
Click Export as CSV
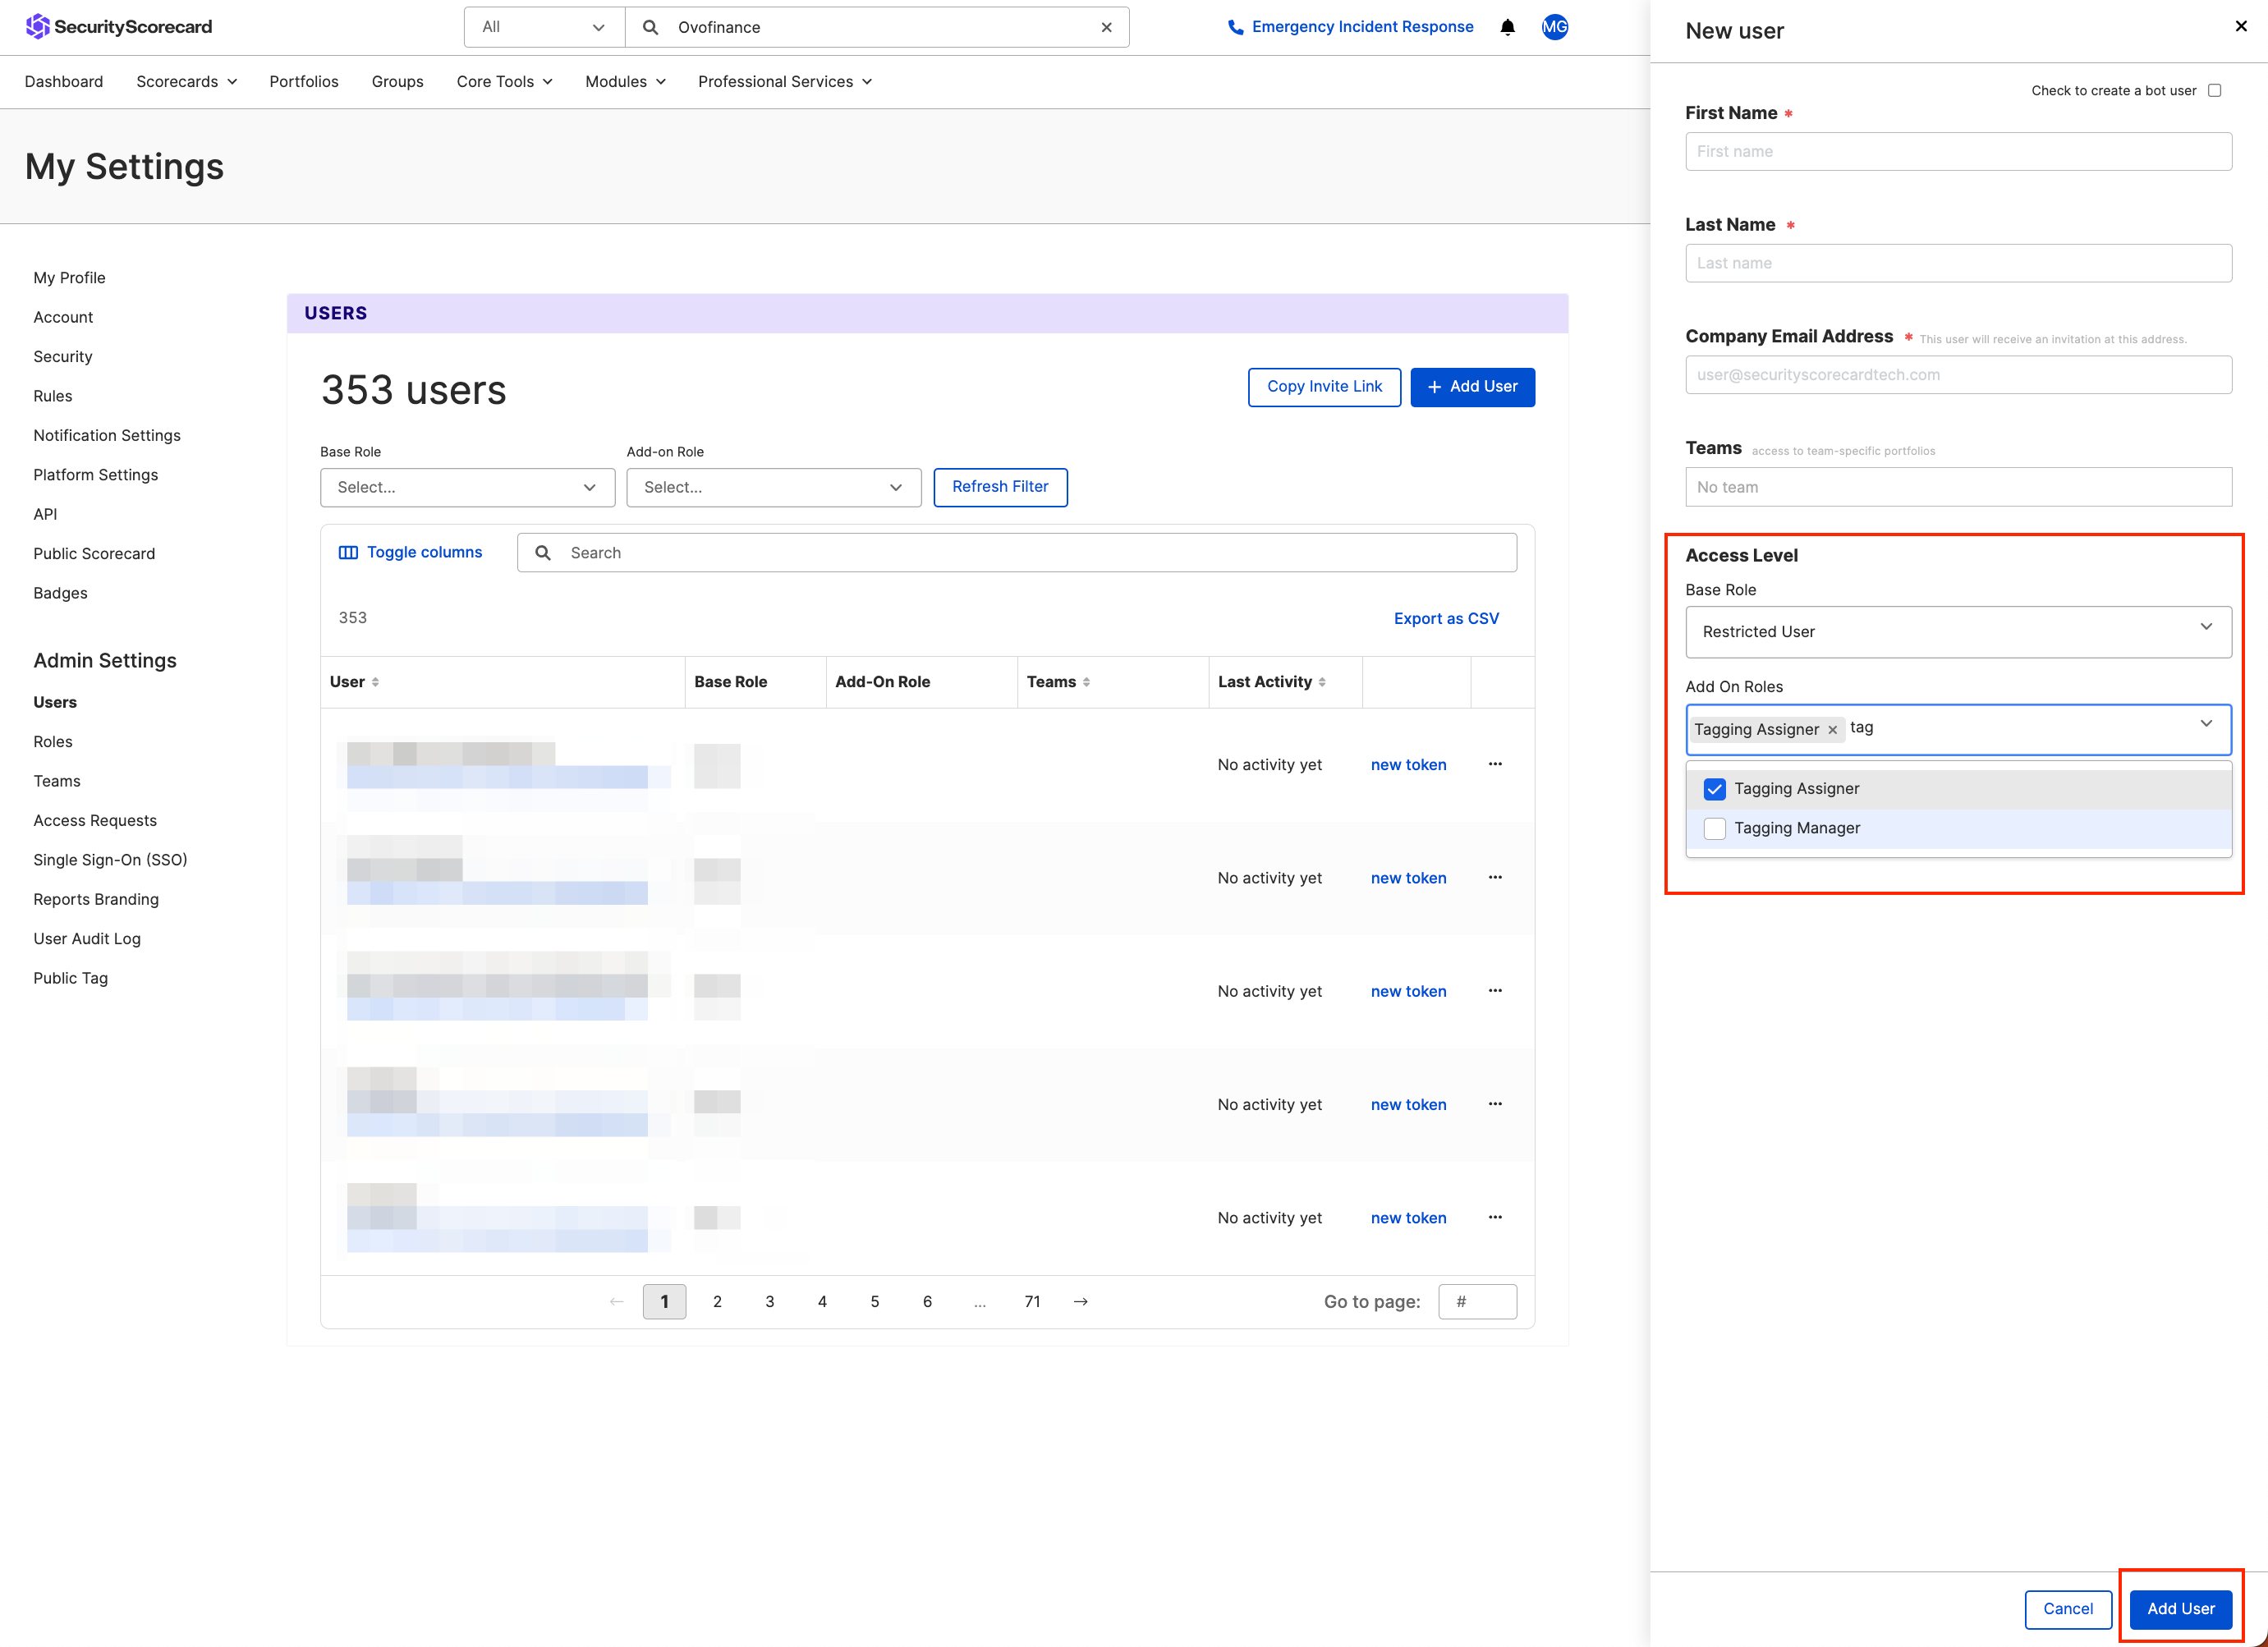[x=1446, y=618]
